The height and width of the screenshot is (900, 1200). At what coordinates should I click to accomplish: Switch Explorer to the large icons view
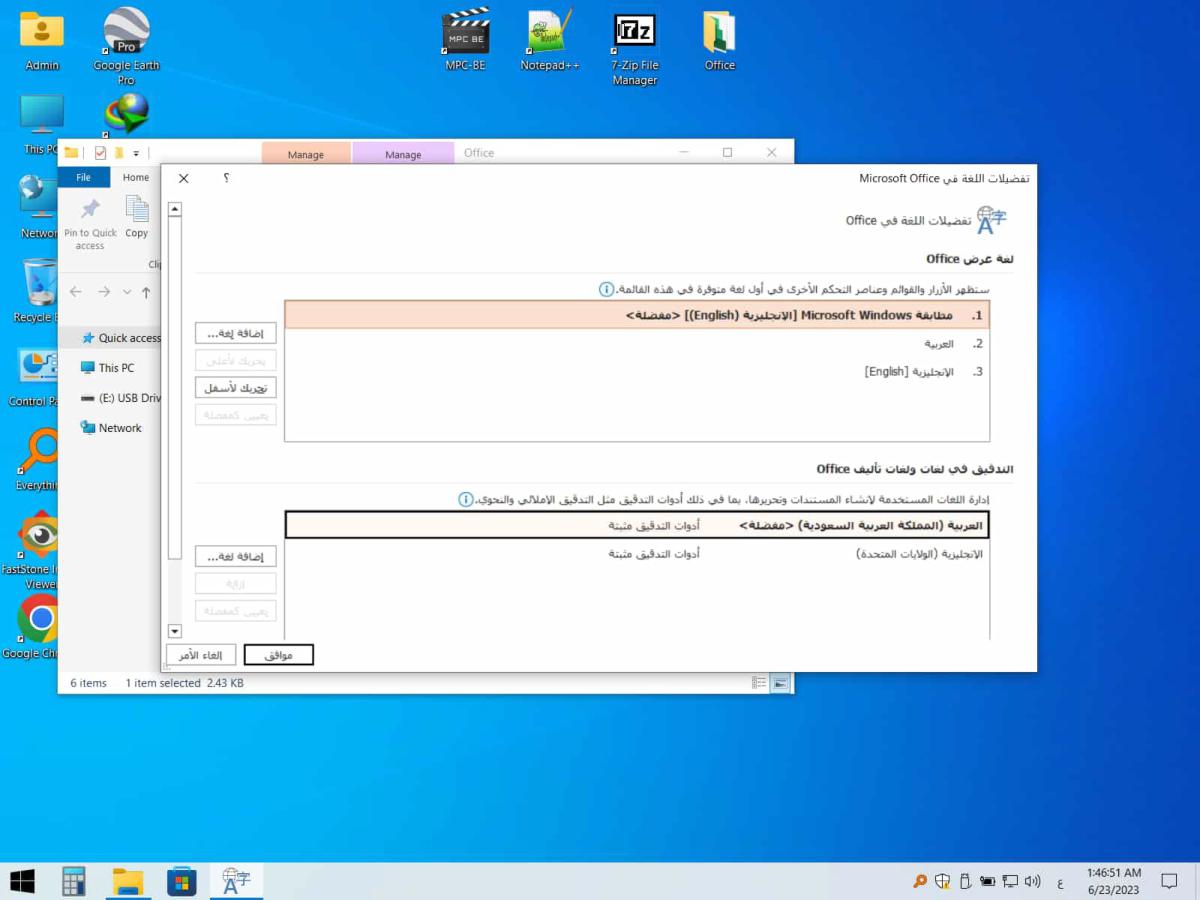point(780,683)
